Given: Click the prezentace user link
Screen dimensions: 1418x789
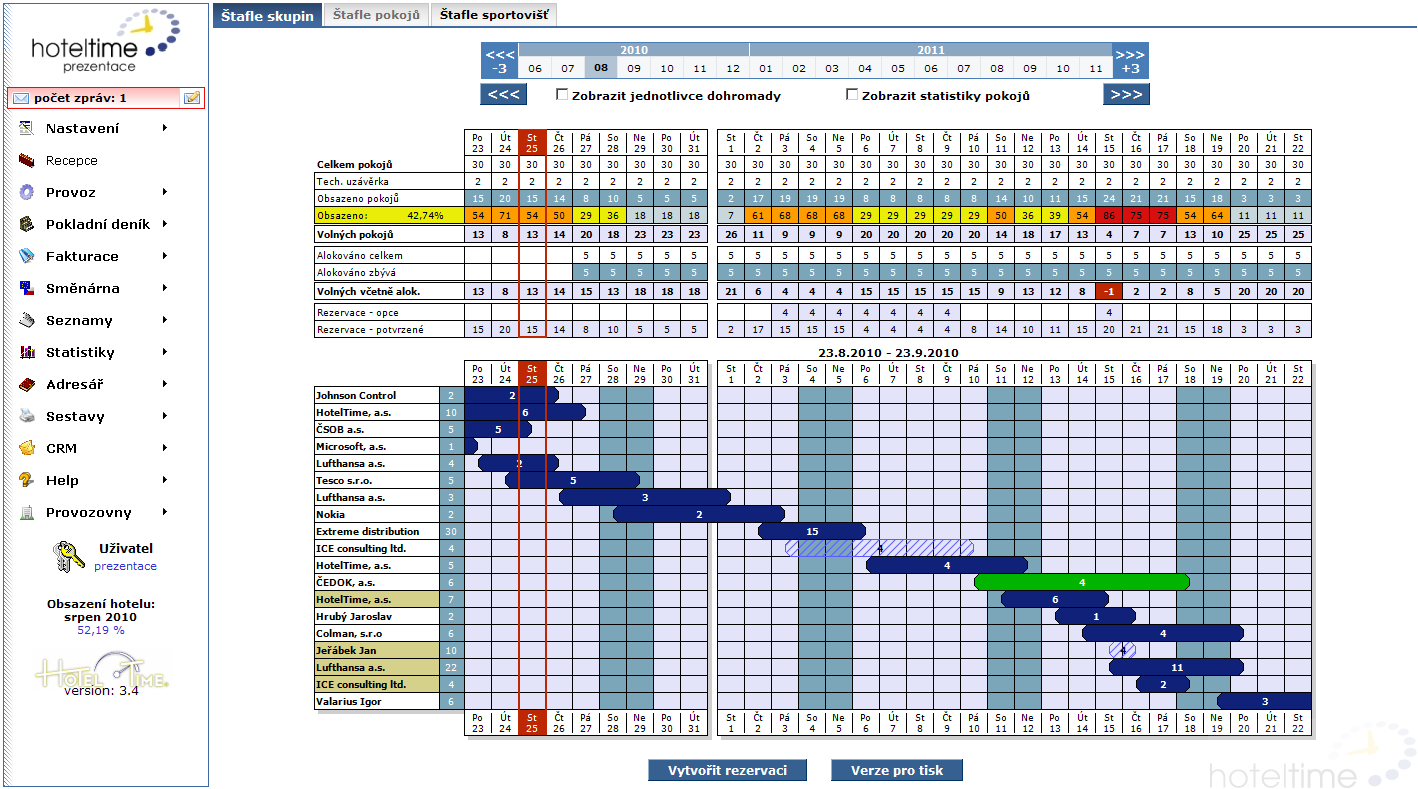Looking at the screenshot, I should pyautogui.click(x=125, y=566).
